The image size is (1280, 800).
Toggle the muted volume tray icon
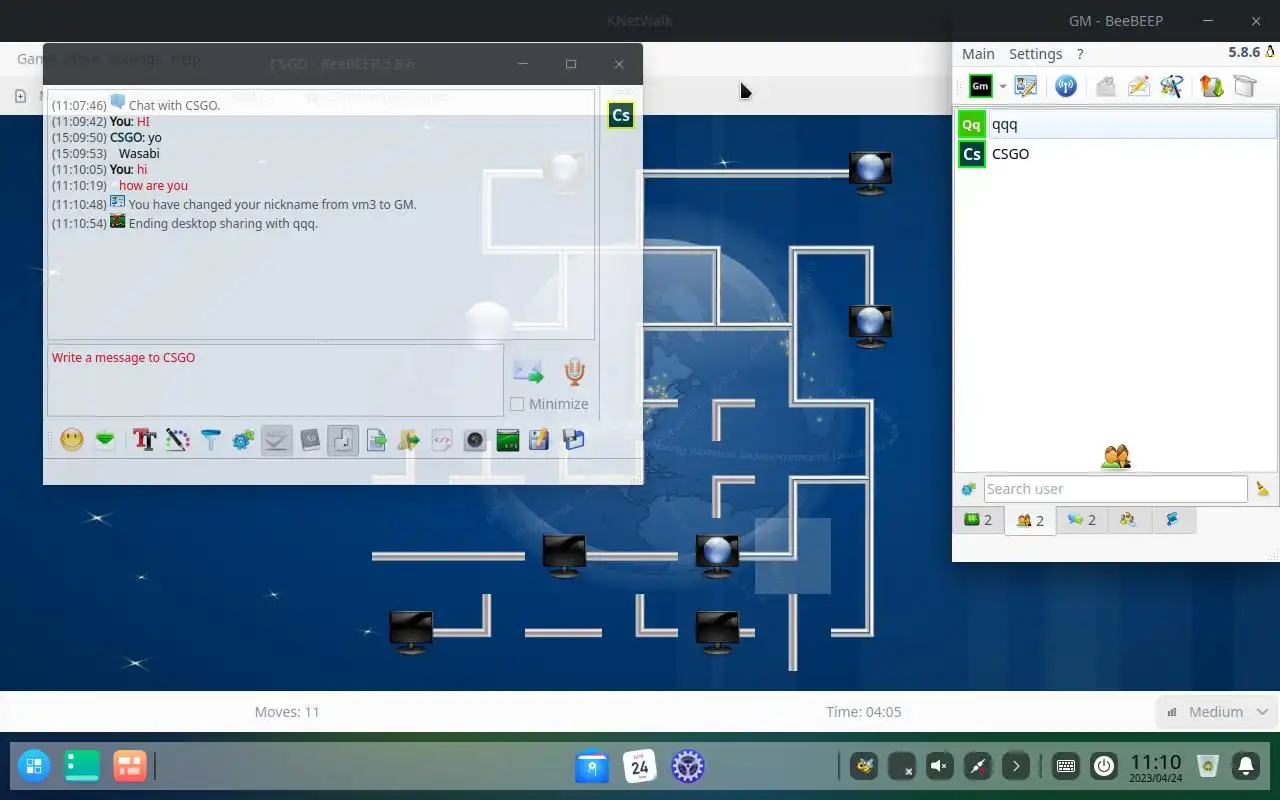tap(940, 767)
